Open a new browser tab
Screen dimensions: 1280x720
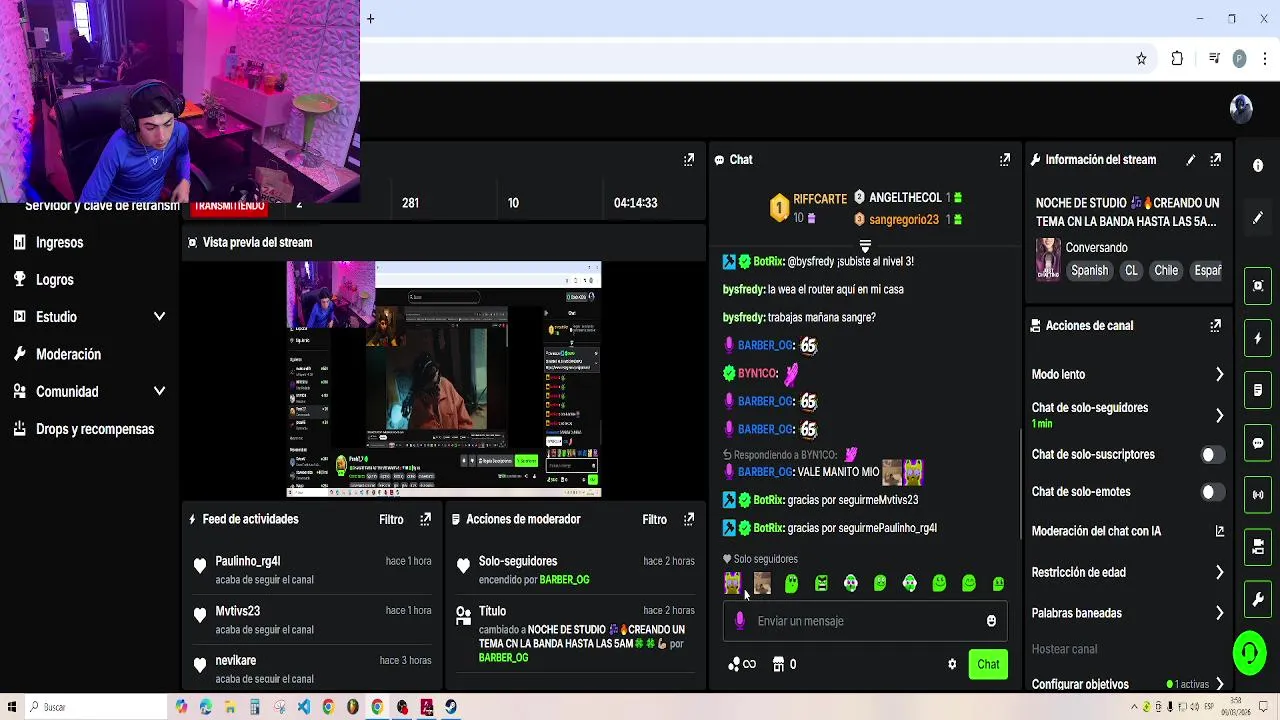point(370,18)
